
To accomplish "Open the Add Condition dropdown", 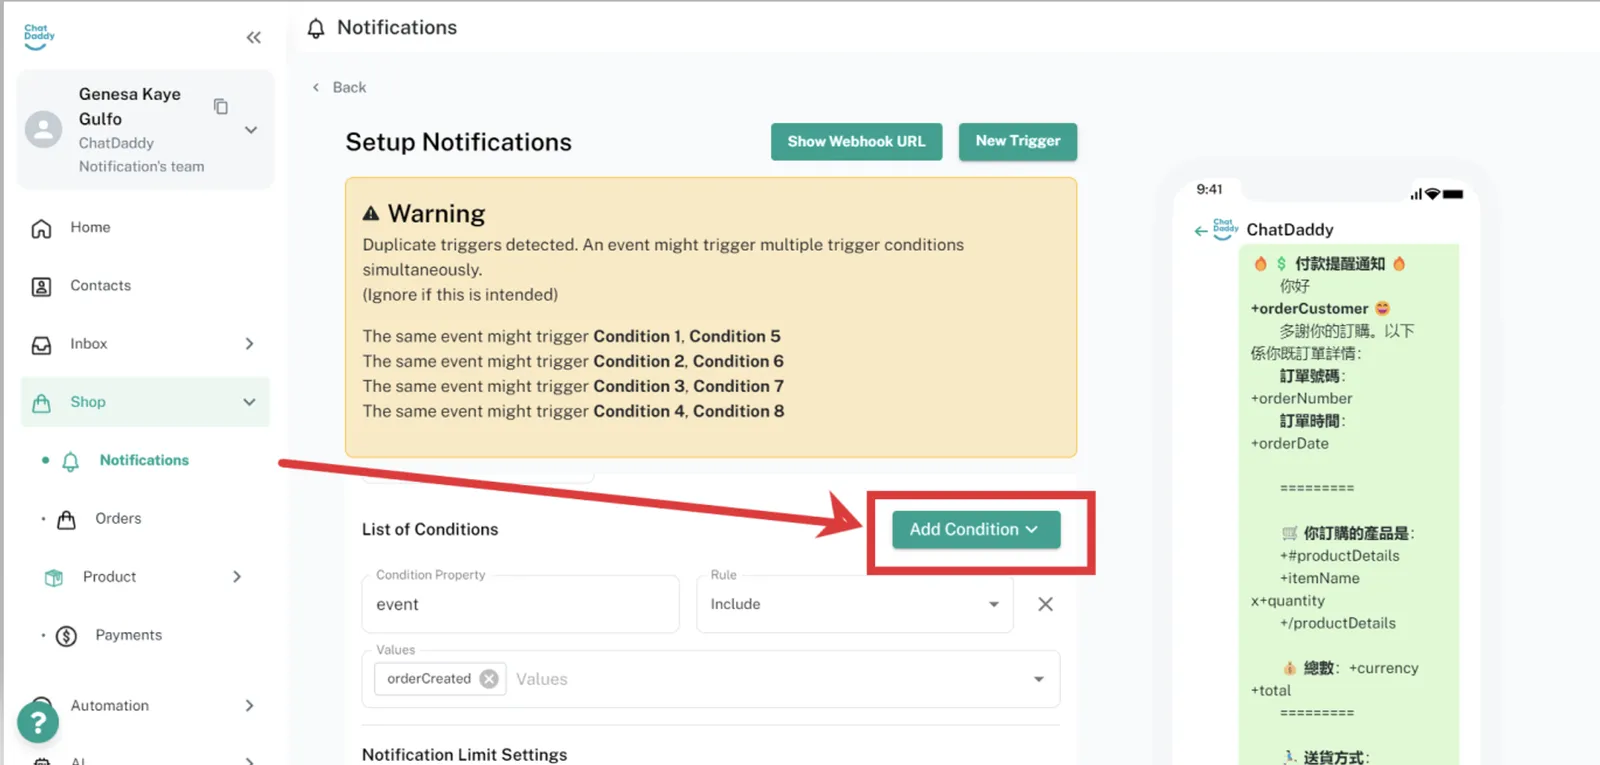I will point(975,530).
